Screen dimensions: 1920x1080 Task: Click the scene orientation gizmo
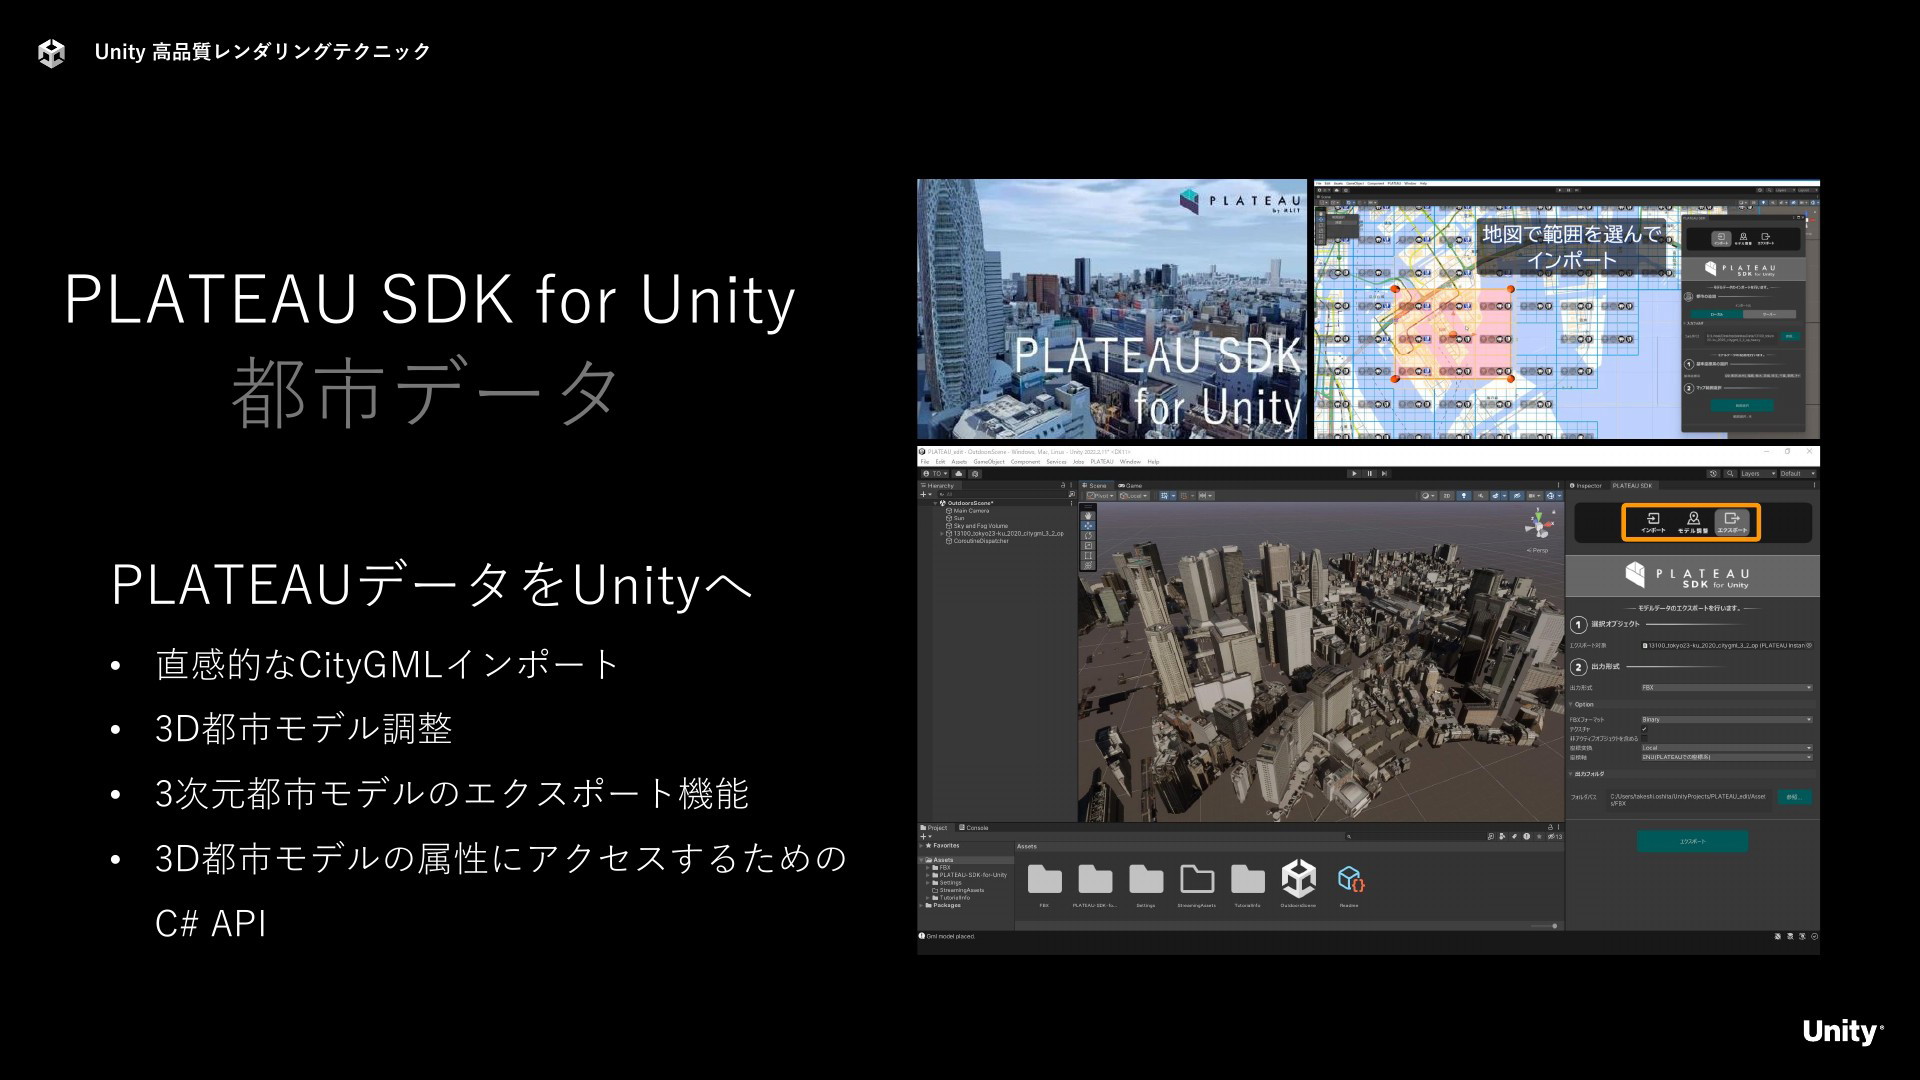(1540, 523)
